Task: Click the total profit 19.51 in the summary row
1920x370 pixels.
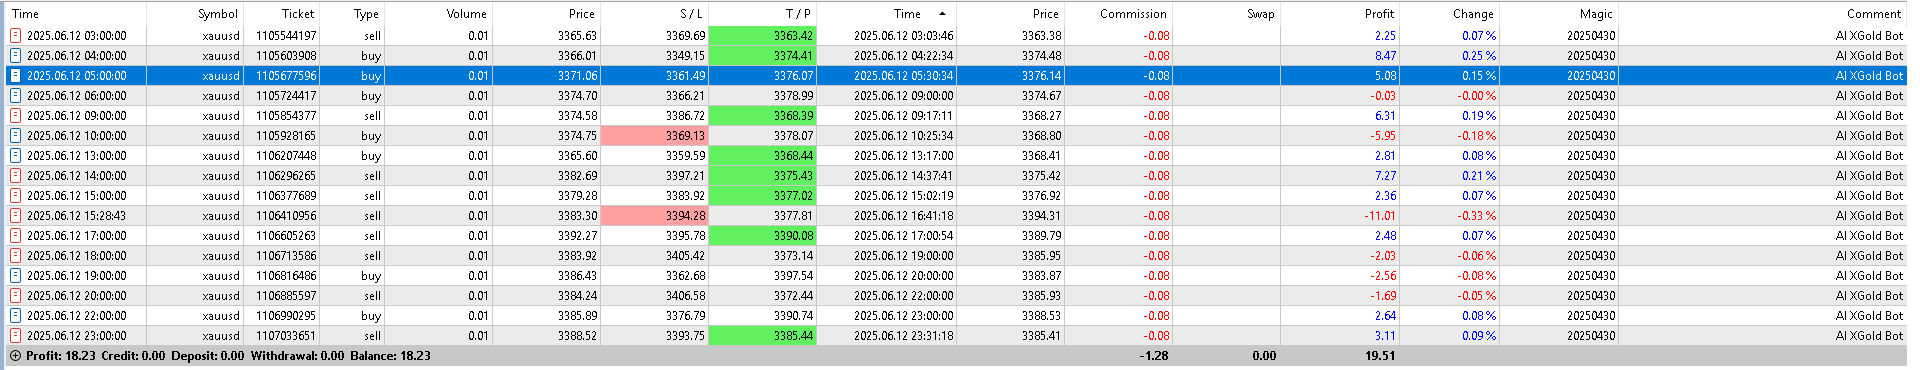Action: (1380, 356)
